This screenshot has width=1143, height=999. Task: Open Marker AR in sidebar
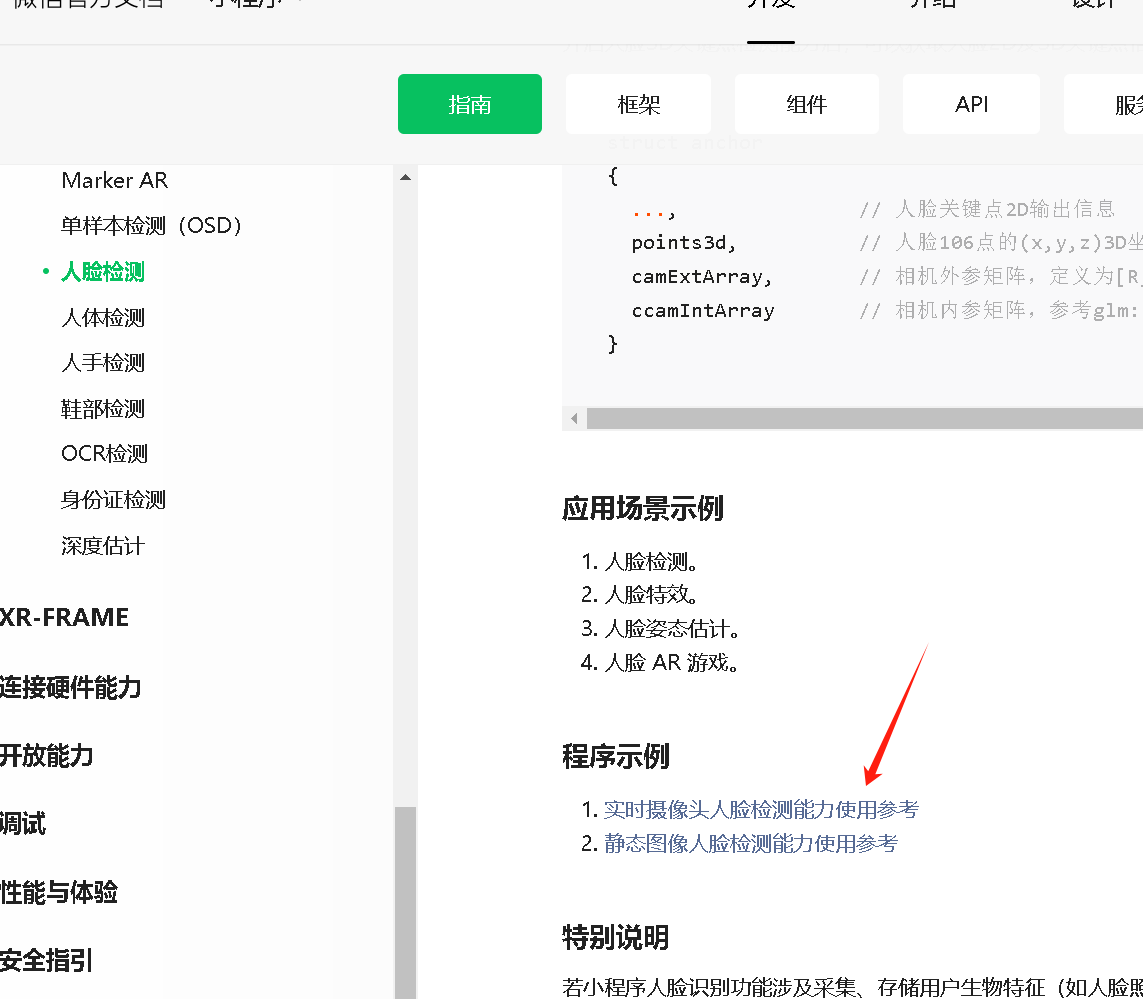pyautogui.click(x=114, y=180)
